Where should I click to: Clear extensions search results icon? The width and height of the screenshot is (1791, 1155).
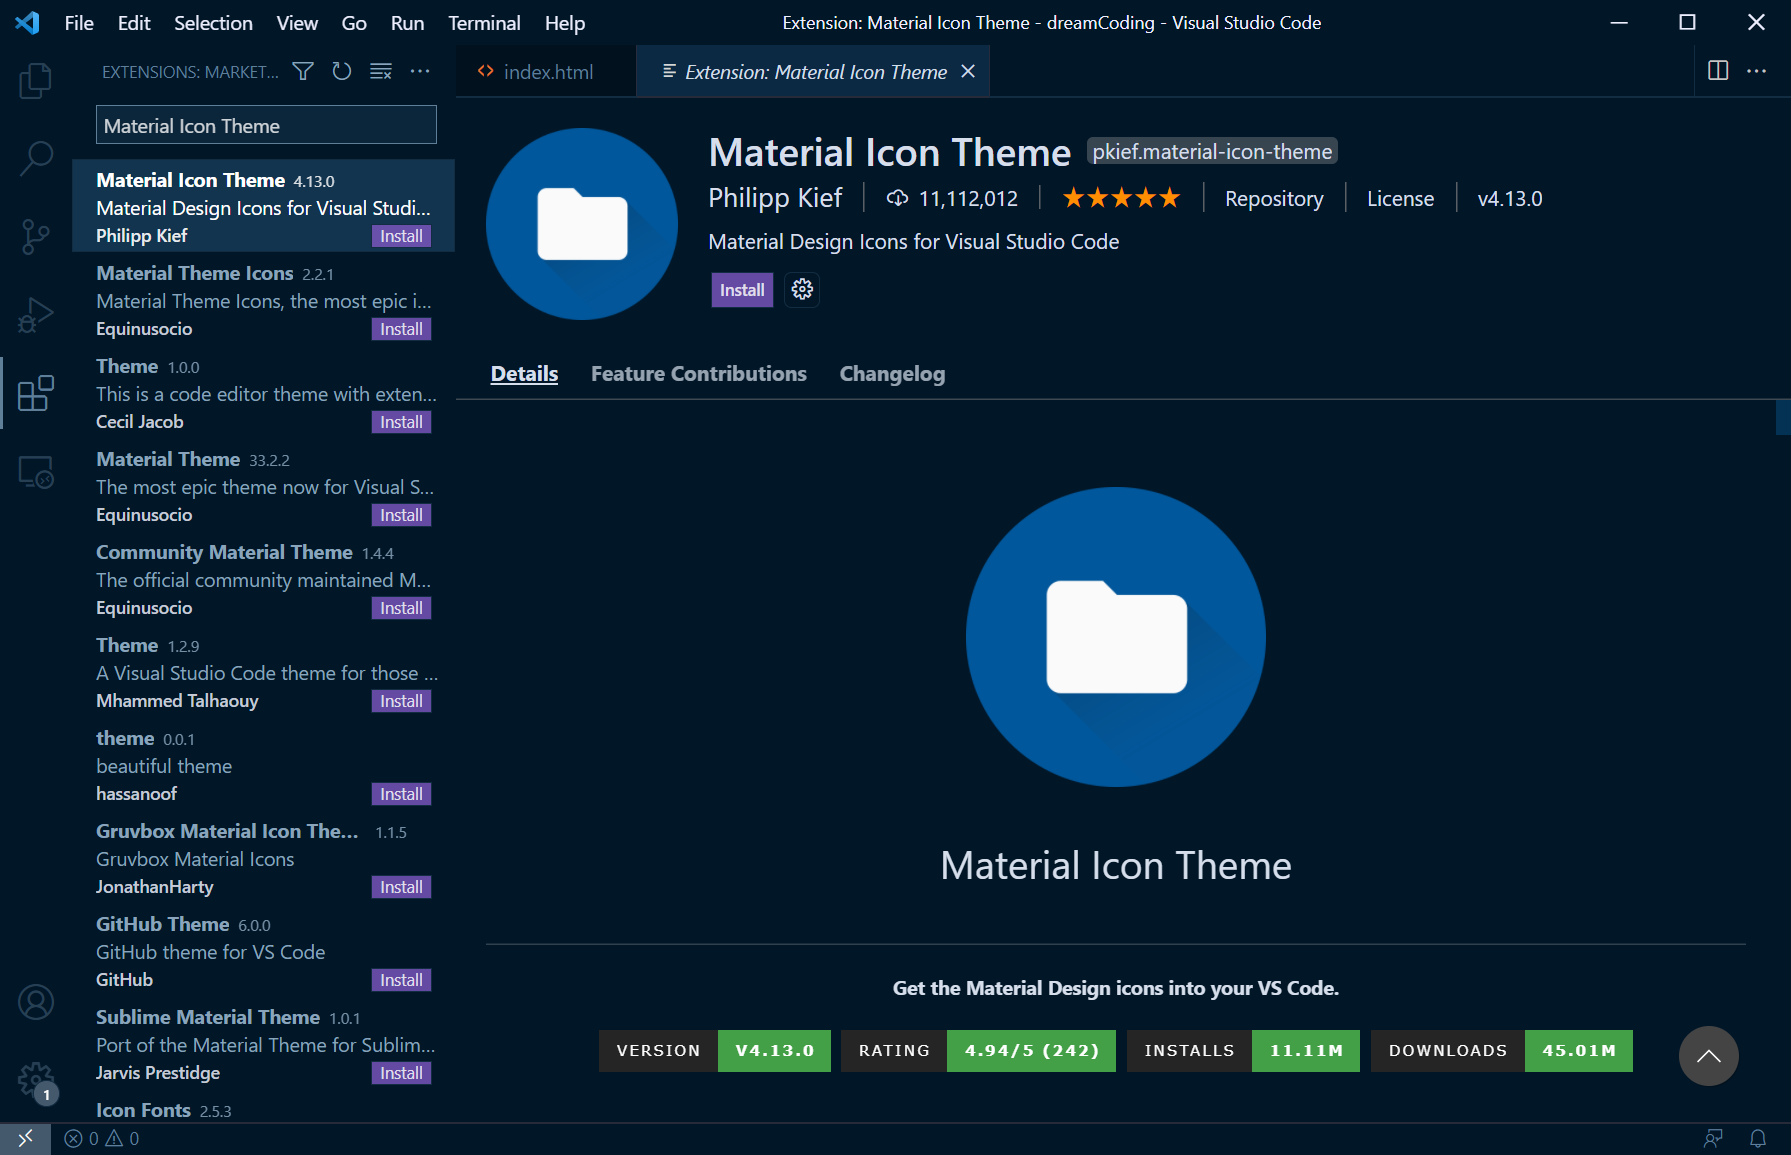coord(381,71)
